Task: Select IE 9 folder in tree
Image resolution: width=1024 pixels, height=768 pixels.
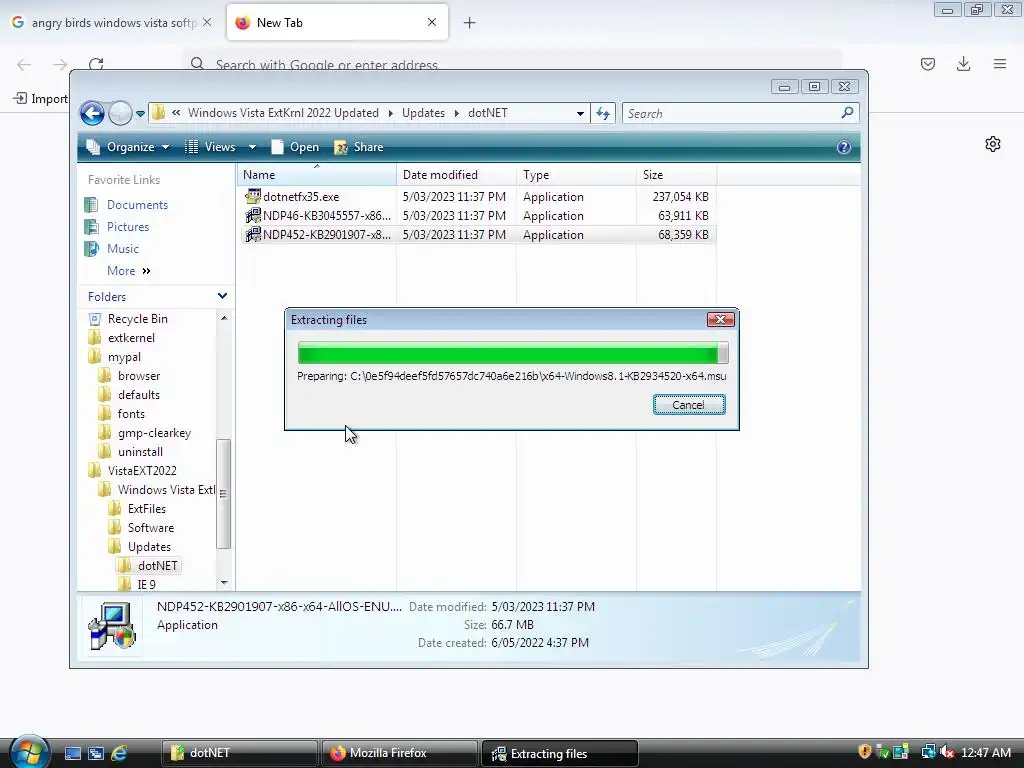Action: [146, 584]
